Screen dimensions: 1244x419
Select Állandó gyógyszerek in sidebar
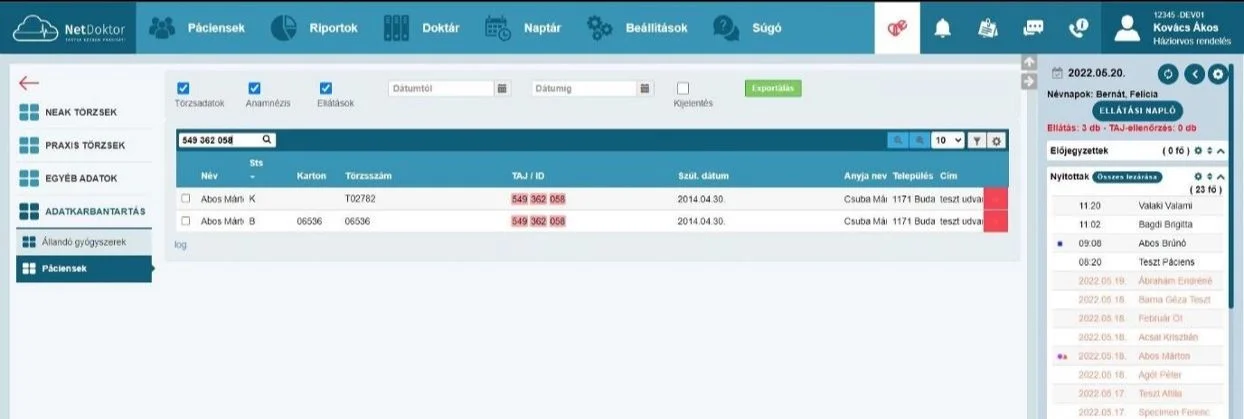coord(84,242)
